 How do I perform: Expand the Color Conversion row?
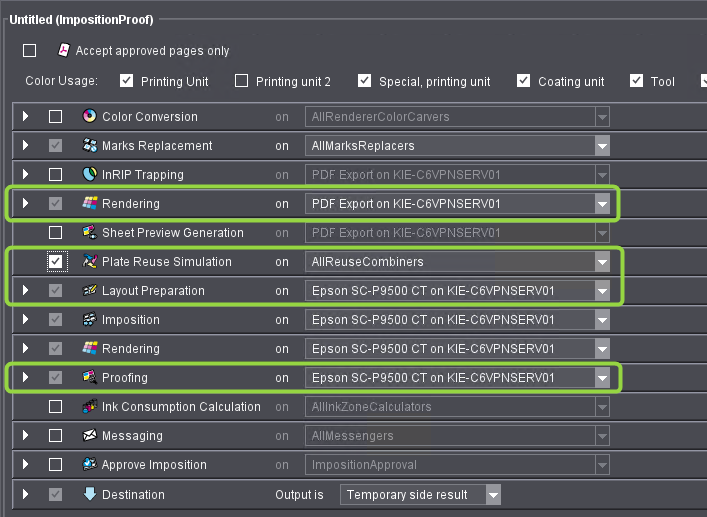26,117
